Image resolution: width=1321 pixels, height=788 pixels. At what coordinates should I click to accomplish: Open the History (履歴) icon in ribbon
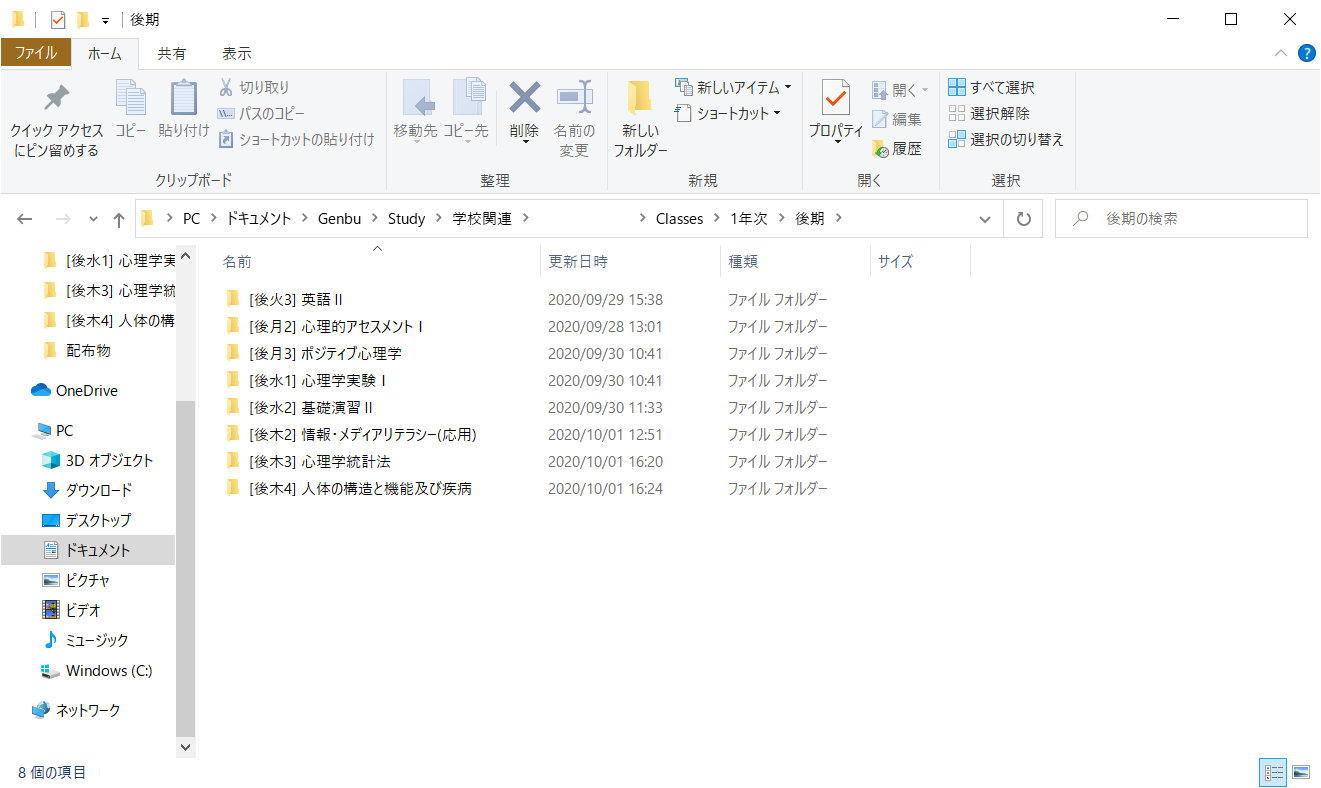tap(881, 149)
